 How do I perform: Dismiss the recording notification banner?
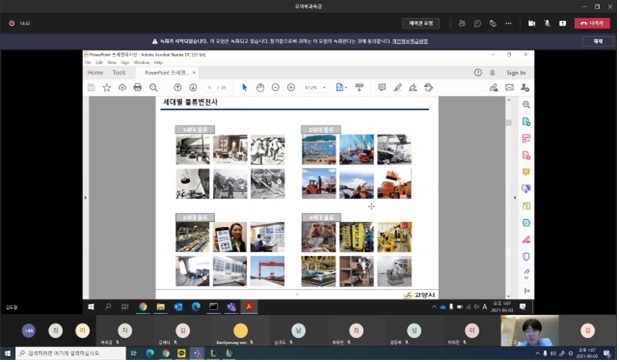(x=598, y=41)
